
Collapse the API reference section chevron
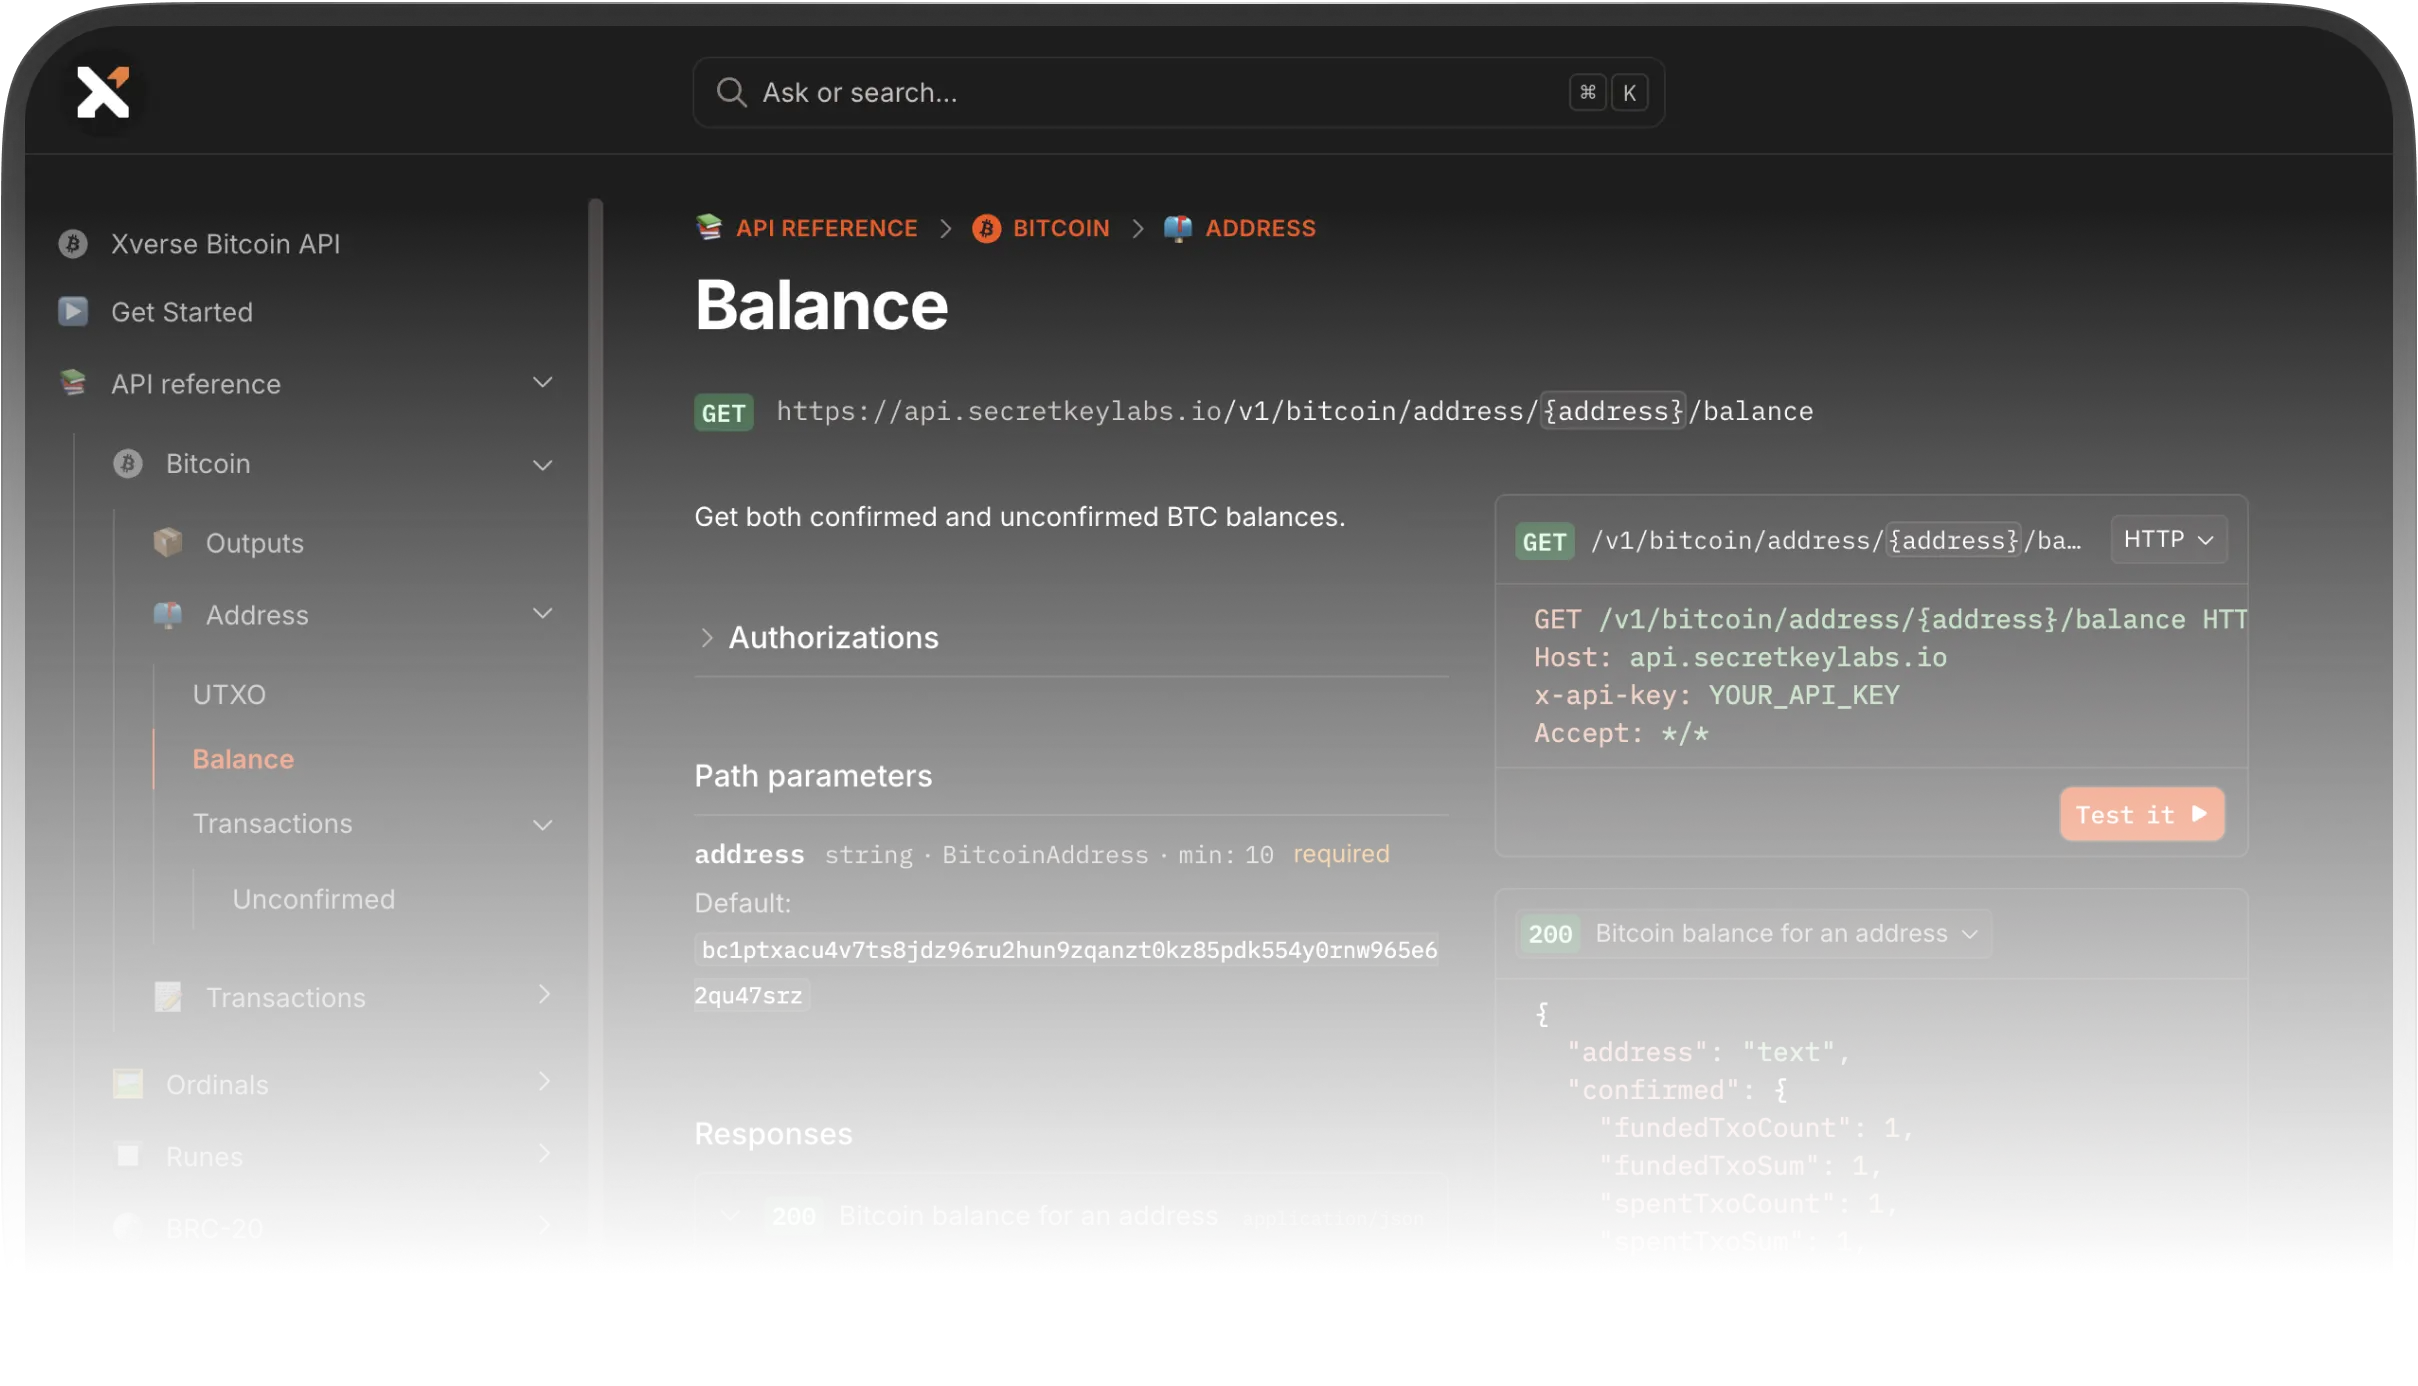543,383
